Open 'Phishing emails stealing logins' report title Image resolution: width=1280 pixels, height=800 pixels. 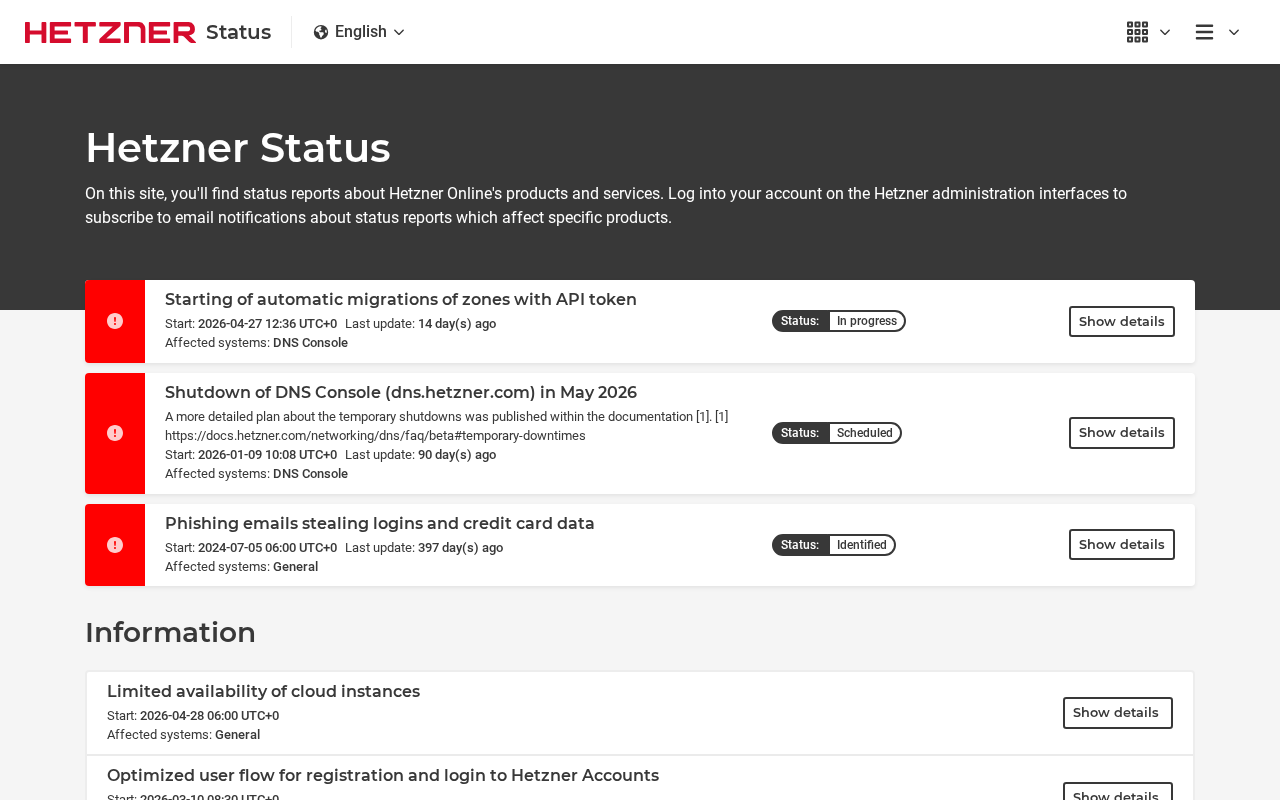click(x=380, y=524)
